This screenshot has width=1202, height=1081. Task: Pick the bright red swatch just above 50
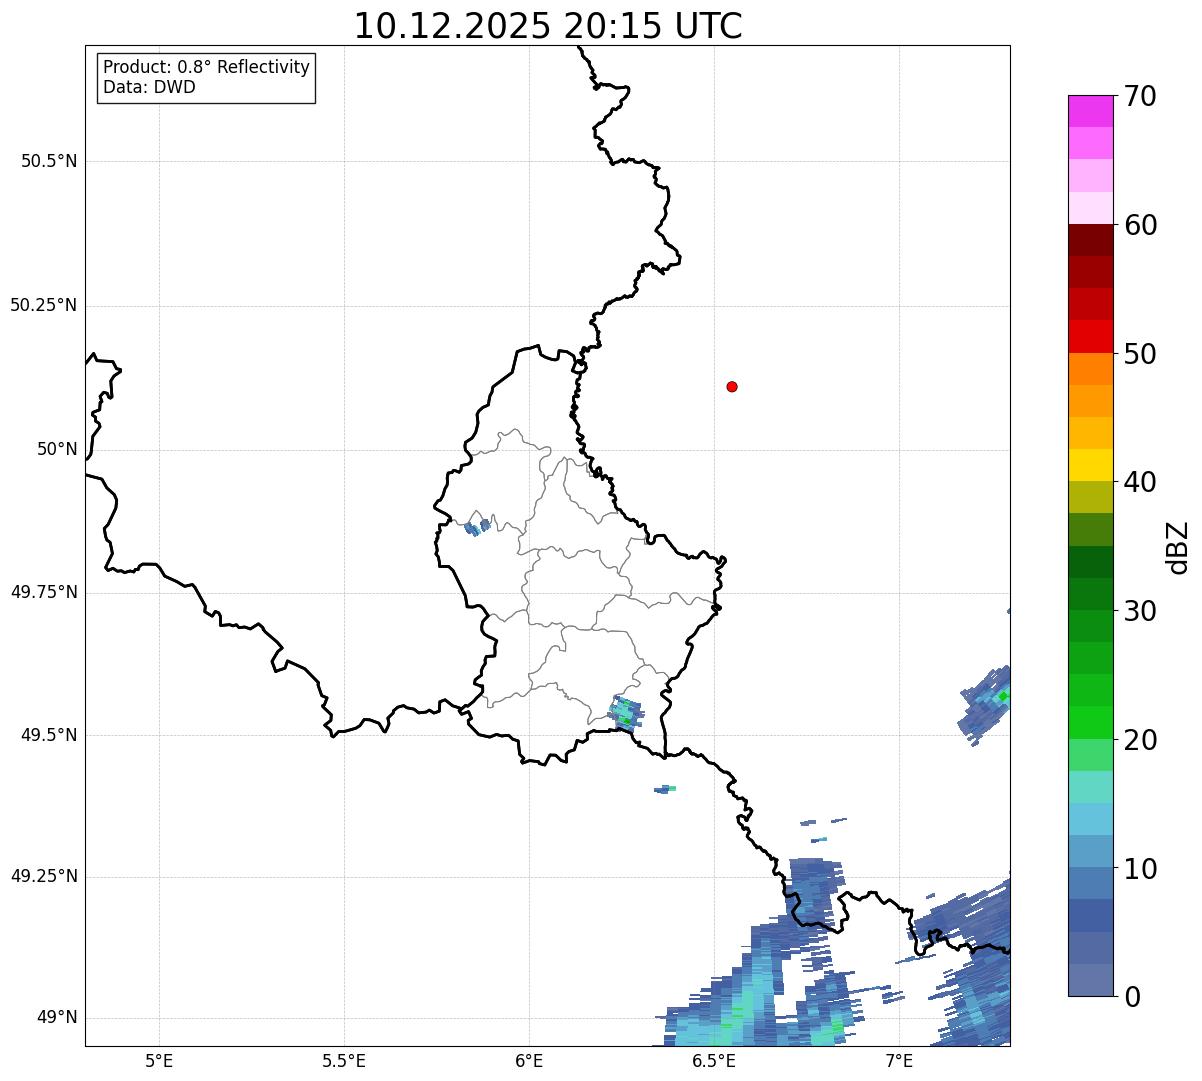[1090, 337]
